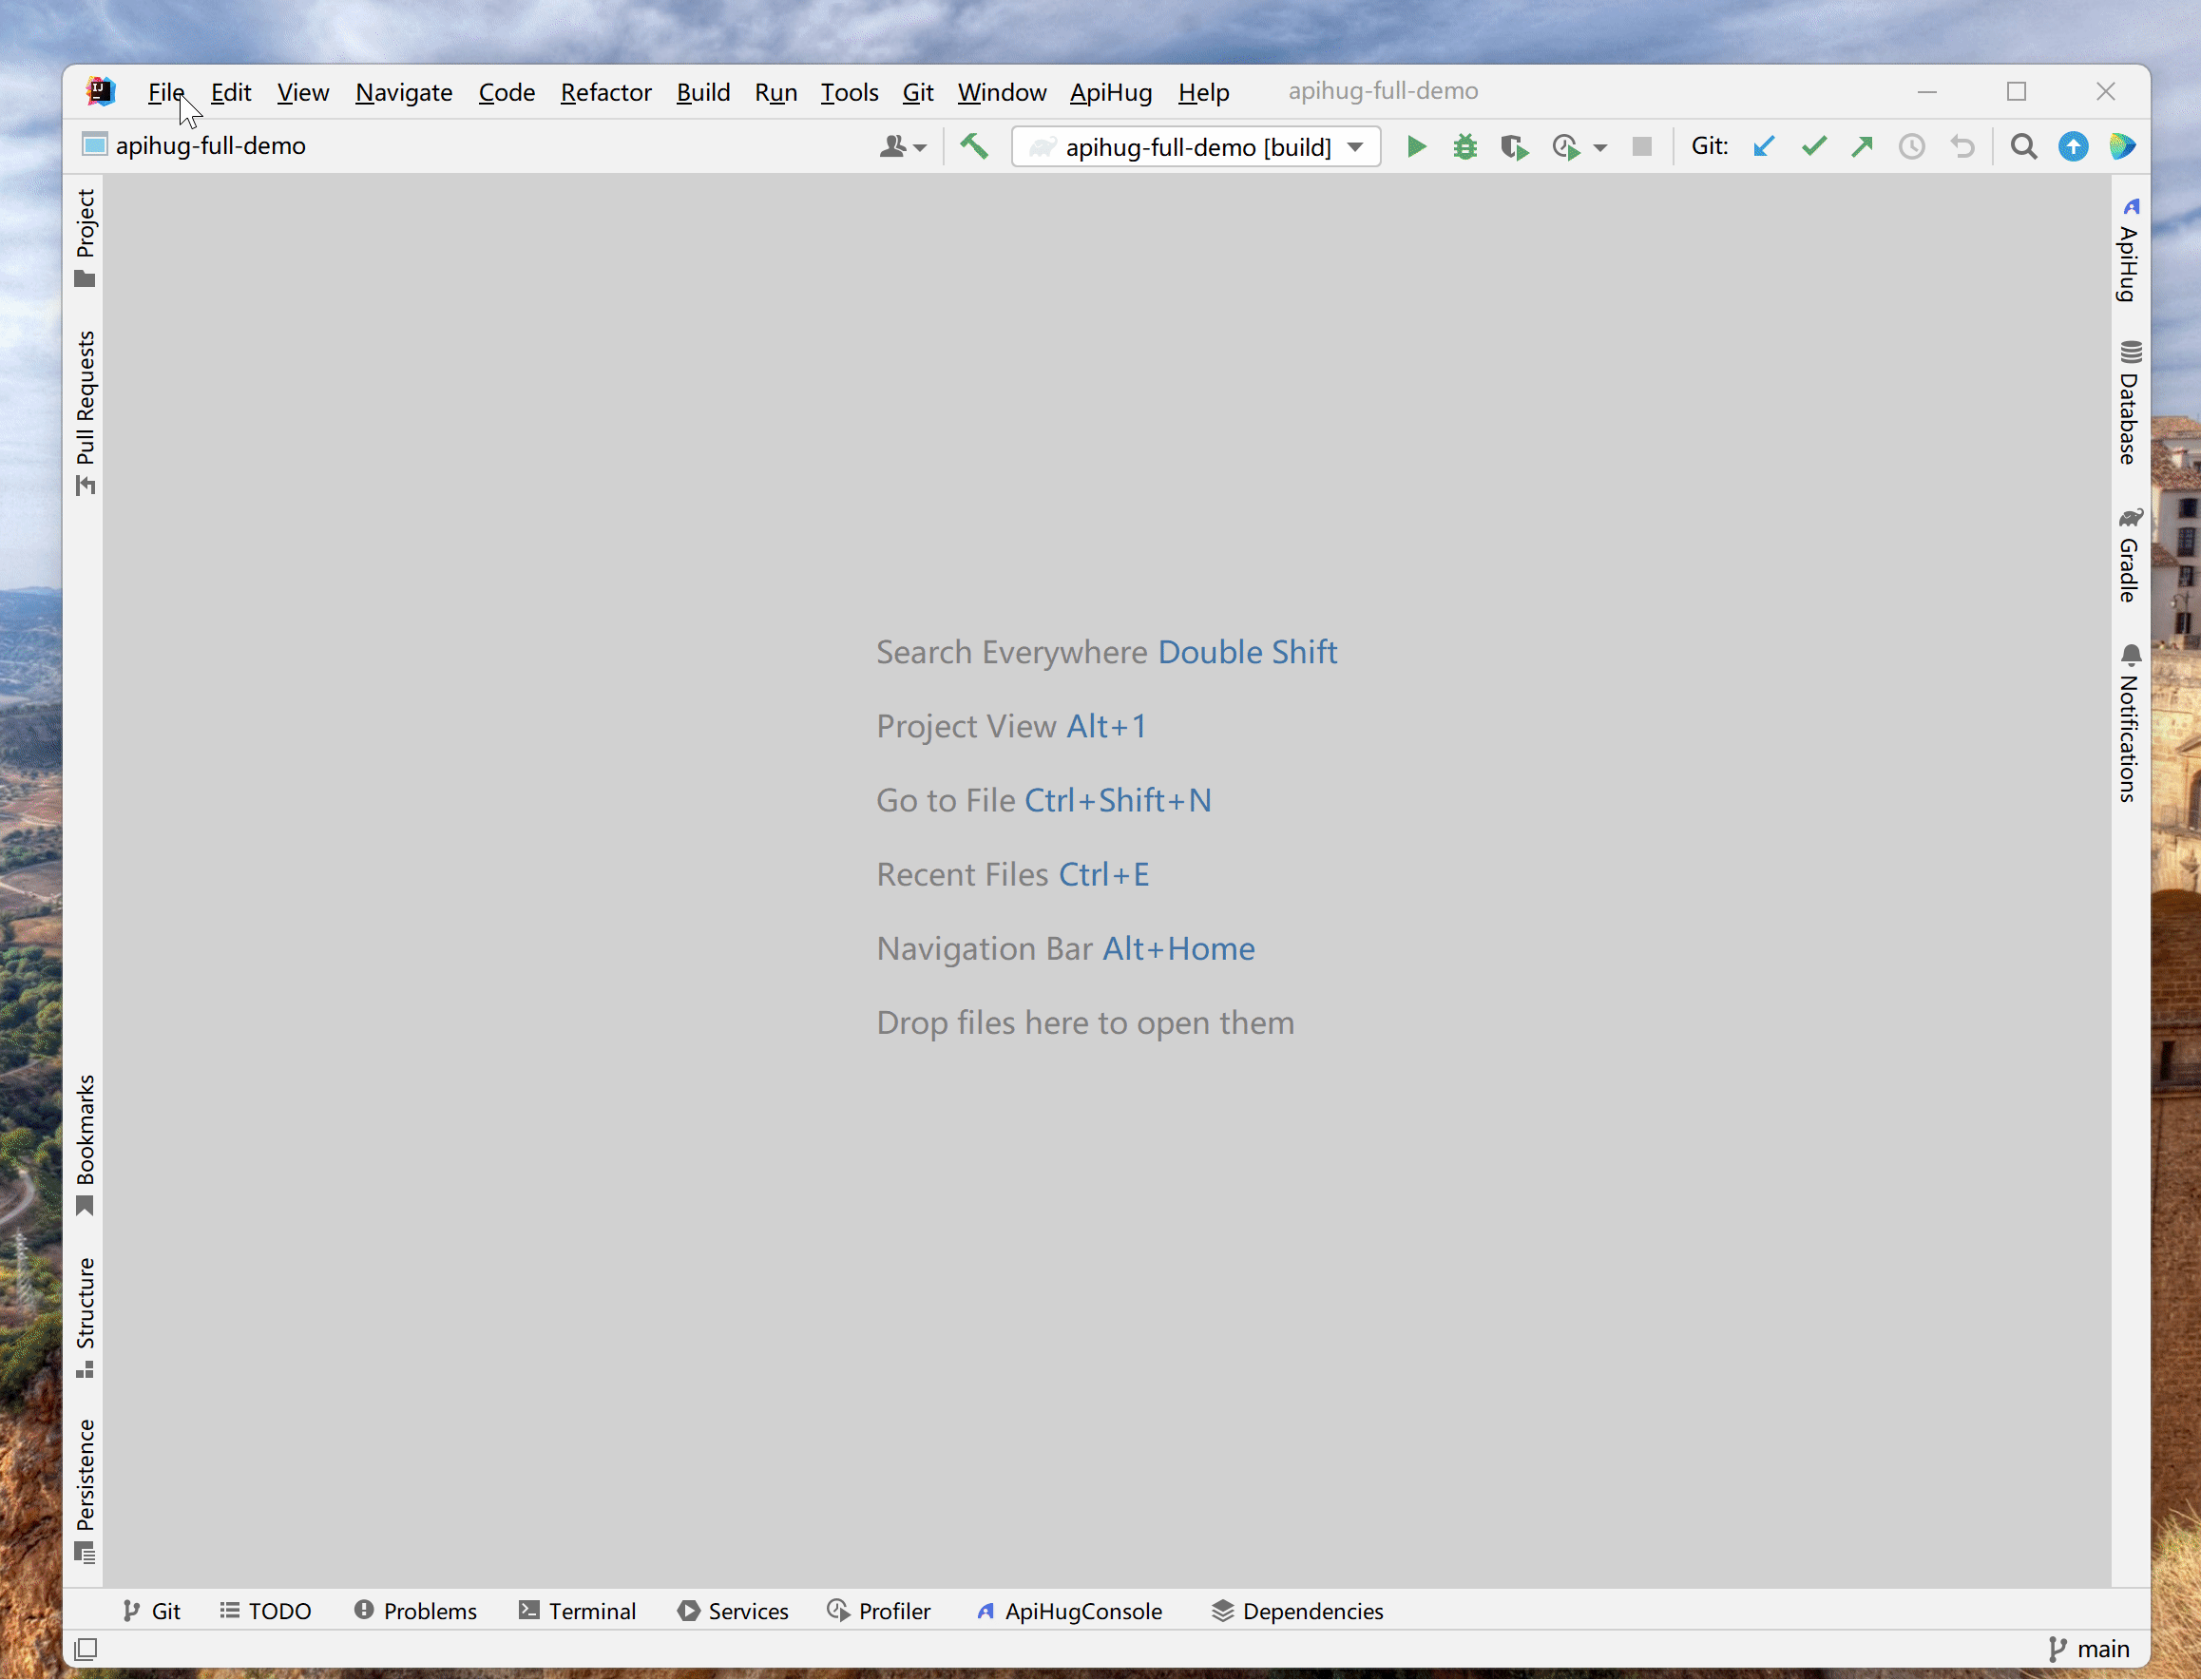Open Project View using the shortcut link
This screenshot has width=2201, height=1680.
point(1011,726)
